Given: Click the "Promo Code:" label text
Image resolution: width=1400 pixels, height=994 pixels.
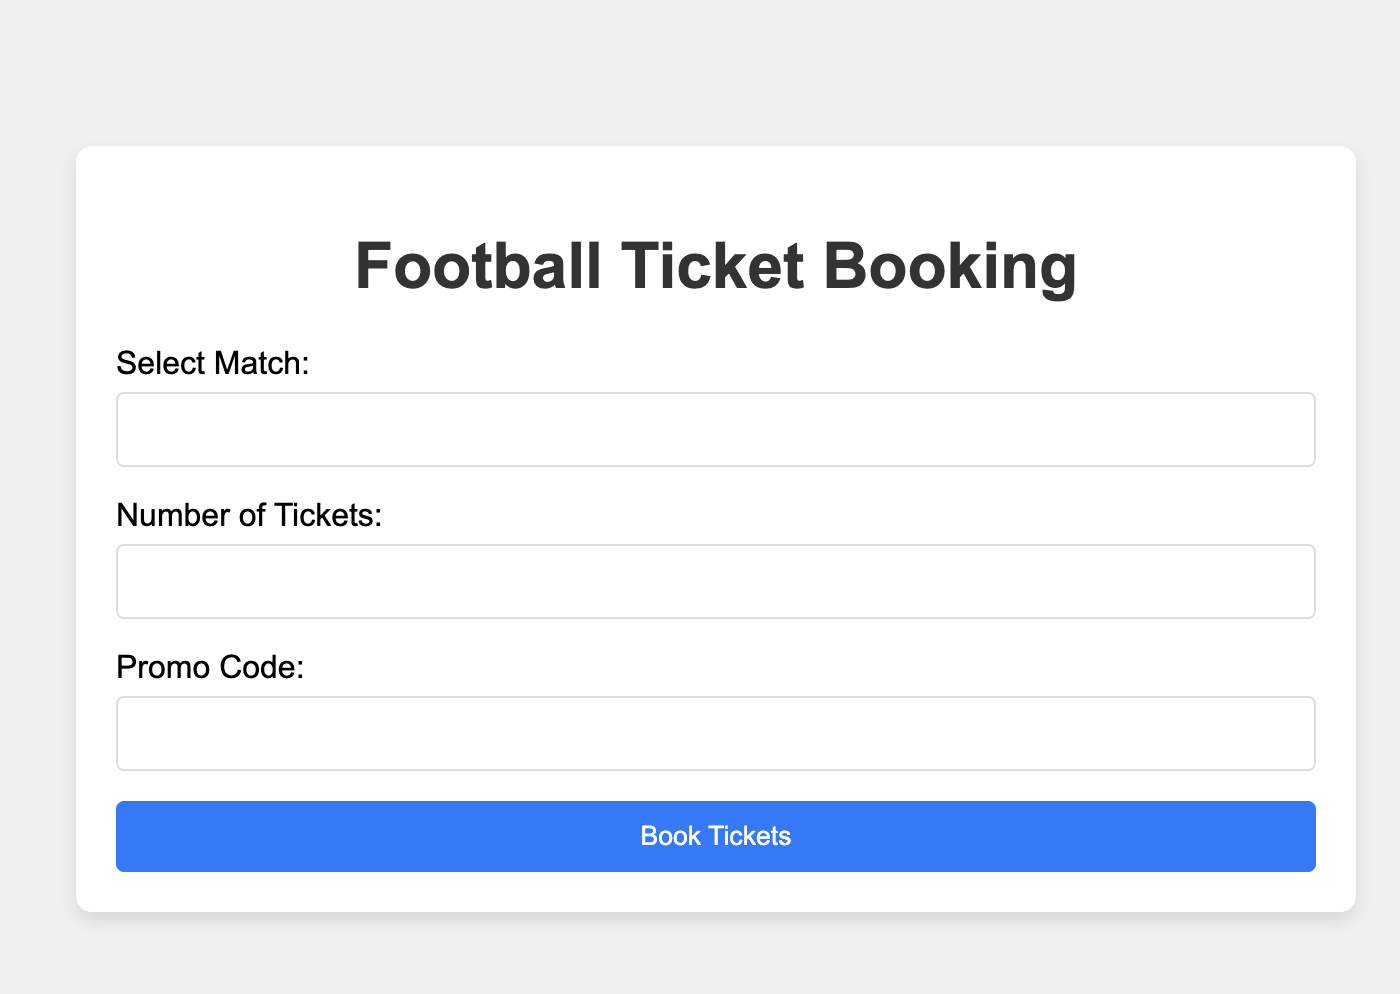Looking at the screenshot, I should (210, 667).
